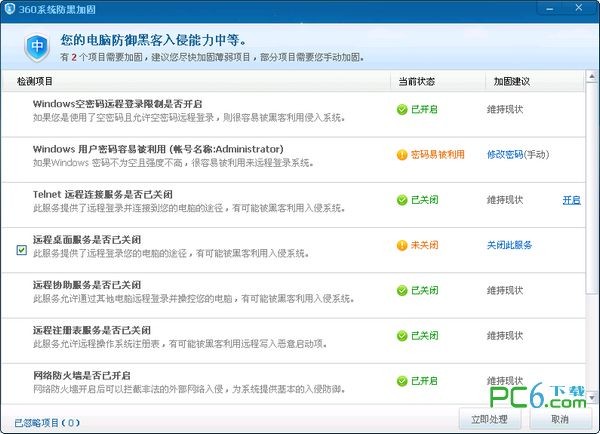600x434 pixels.
Task: Select 'Telnet 远程连接服务是否已关闭' title
Action: [x=103, y=194]
